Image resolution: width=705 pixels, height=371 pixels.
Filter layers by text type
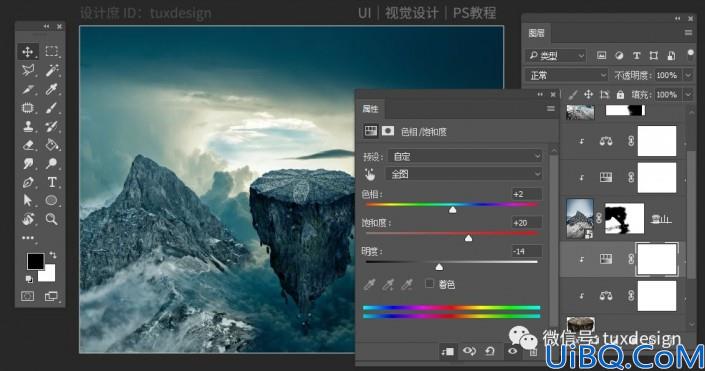(636, 55)
